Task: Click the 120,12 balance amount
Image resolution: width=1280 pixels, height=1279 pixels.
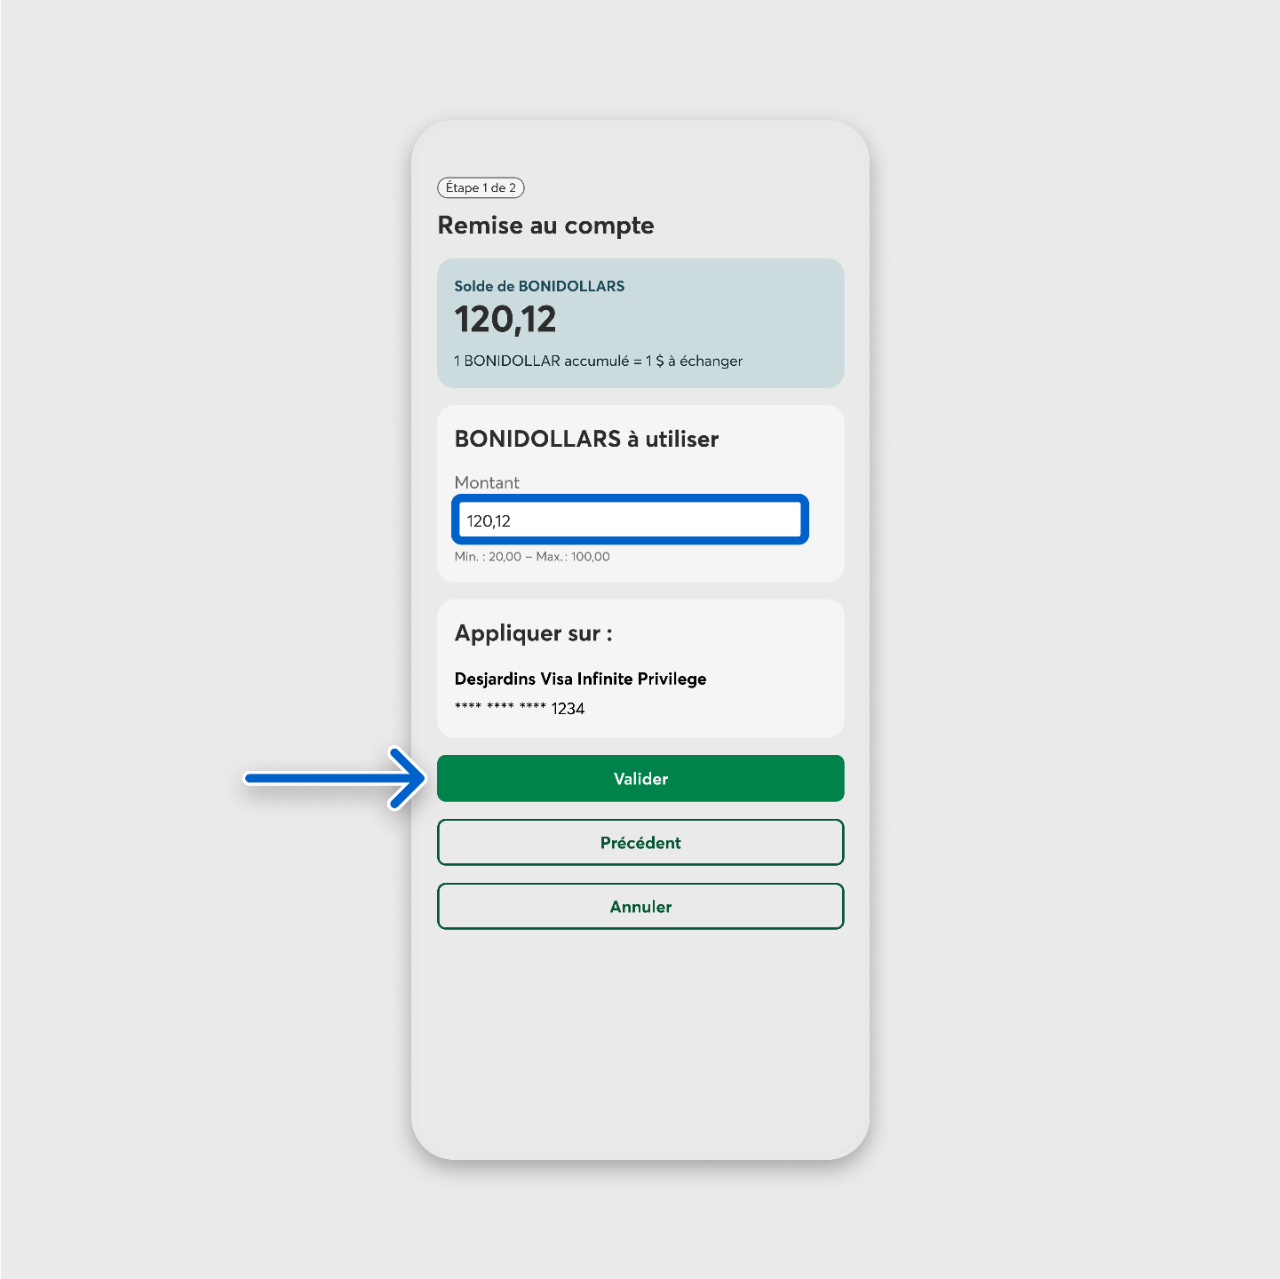Action: (505, 320)
